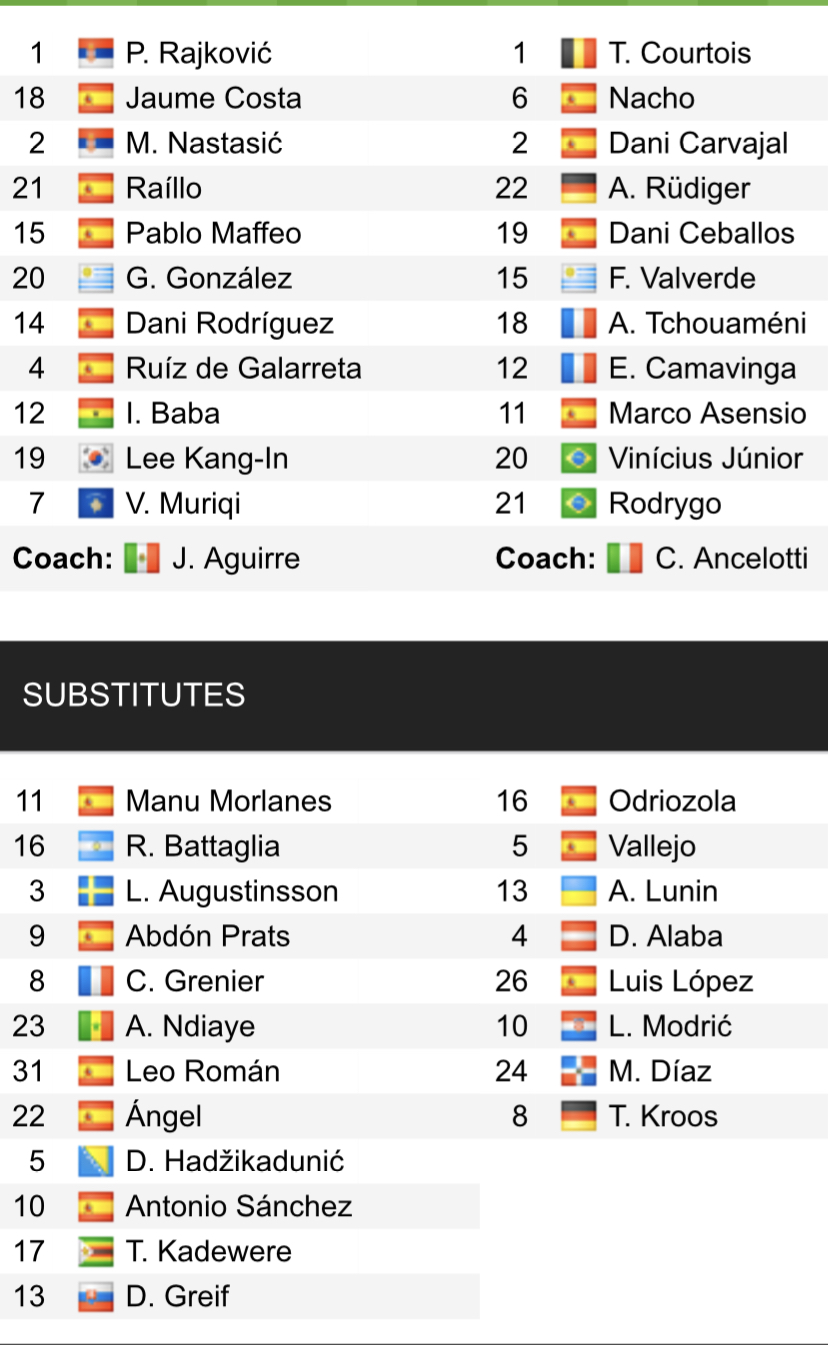Tap the Mexican flag next to J. Aguirre
This screenshot has width=828, height=1345.
point(142,558)
